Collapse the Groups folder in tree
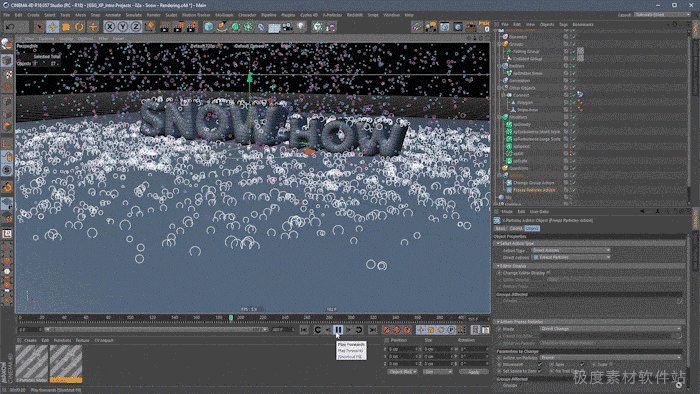This screenshot has width=700, height=394. (x=500, y=44)
